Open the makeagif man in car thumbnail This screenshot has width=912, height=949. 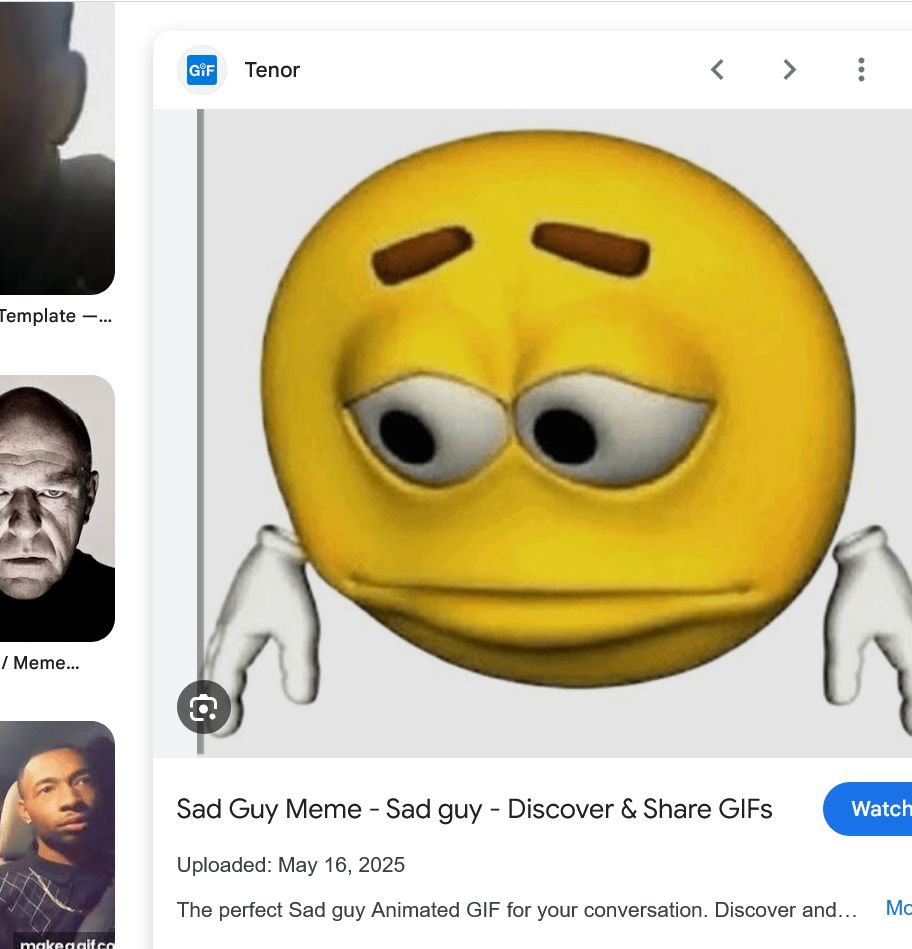tap(57, 835)
